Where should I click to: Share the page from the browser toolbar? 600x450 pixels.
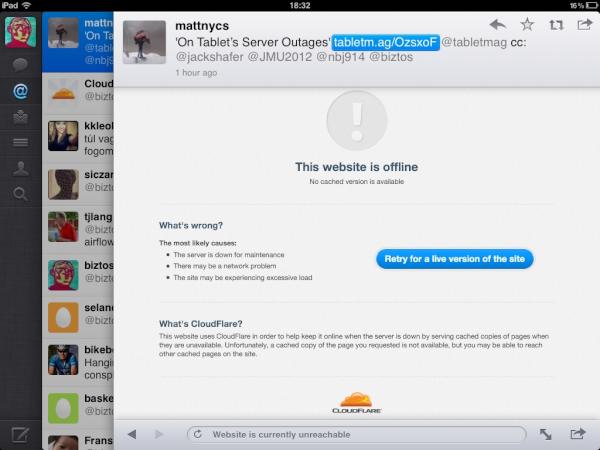(x=577, y=434)
